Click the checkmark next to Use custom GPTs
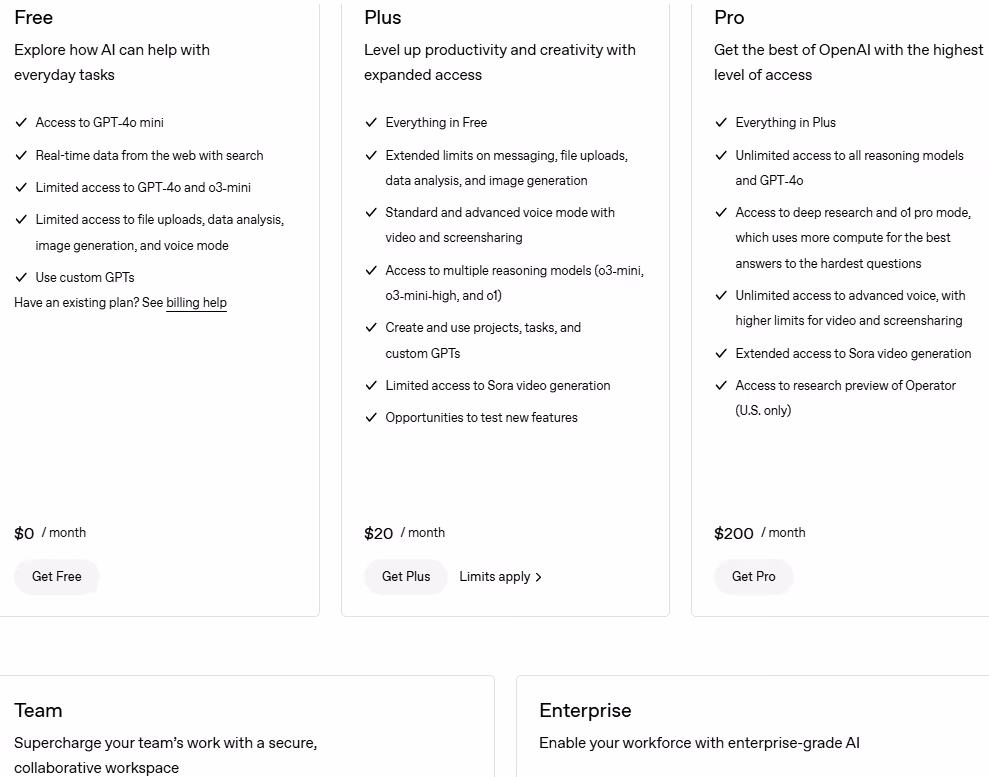 point(21,277)
